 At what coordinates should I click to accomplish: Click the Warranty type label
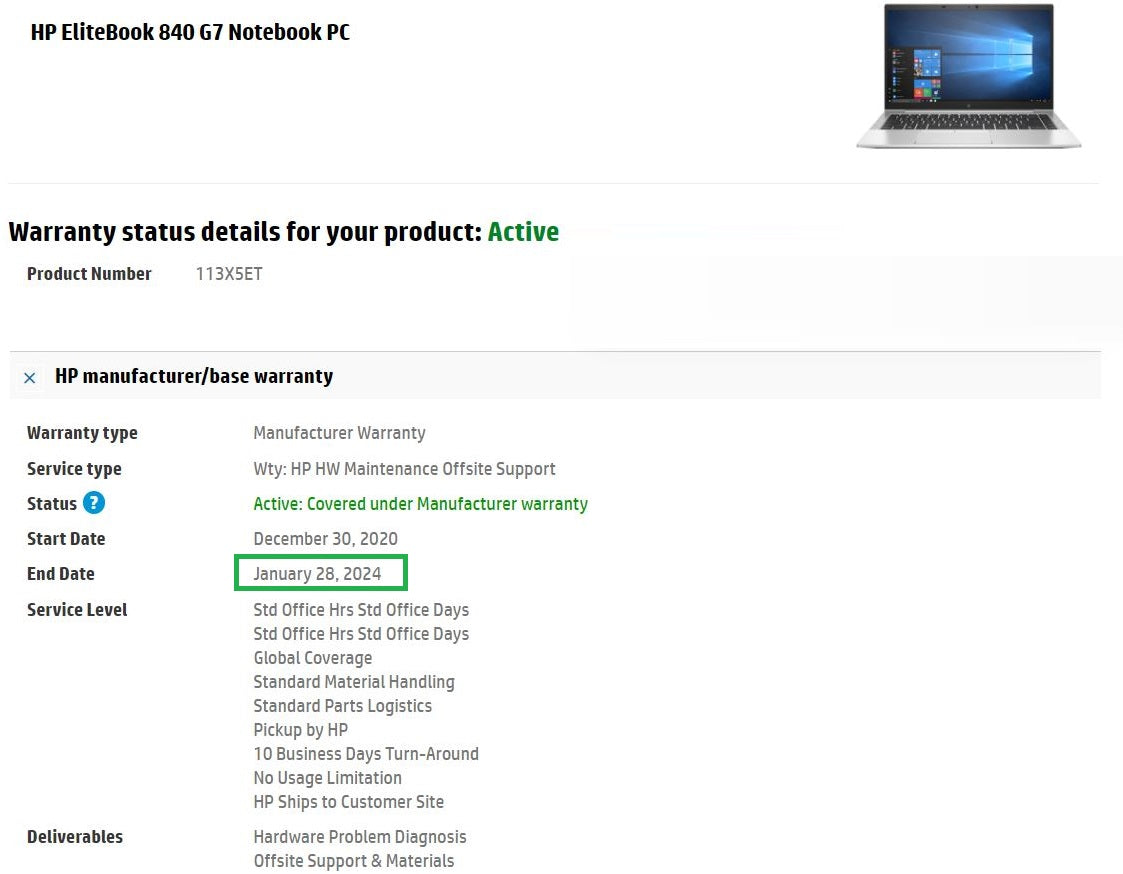(82, 433)
